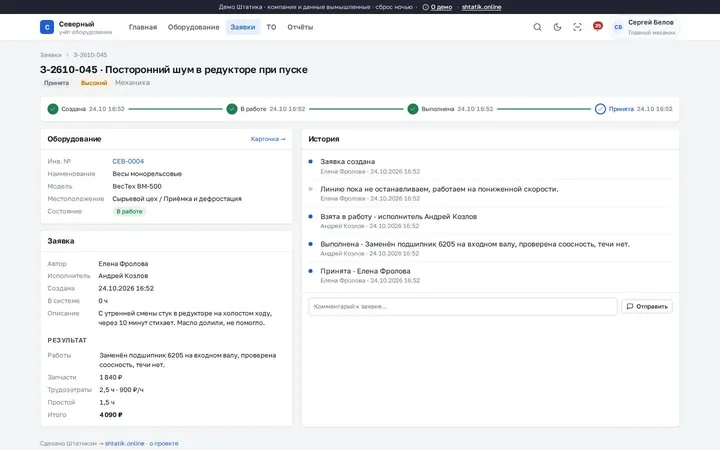Click the В работе equipment state badge

pos(129,212)
